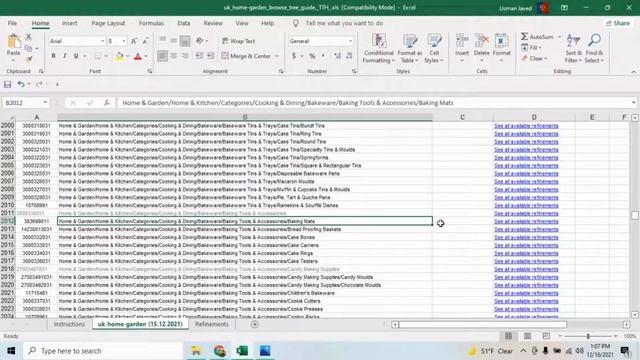Click Increase Font Size icon
This screenshot has height=360, width=640.
pyautogui.click(x=134, y=41)
